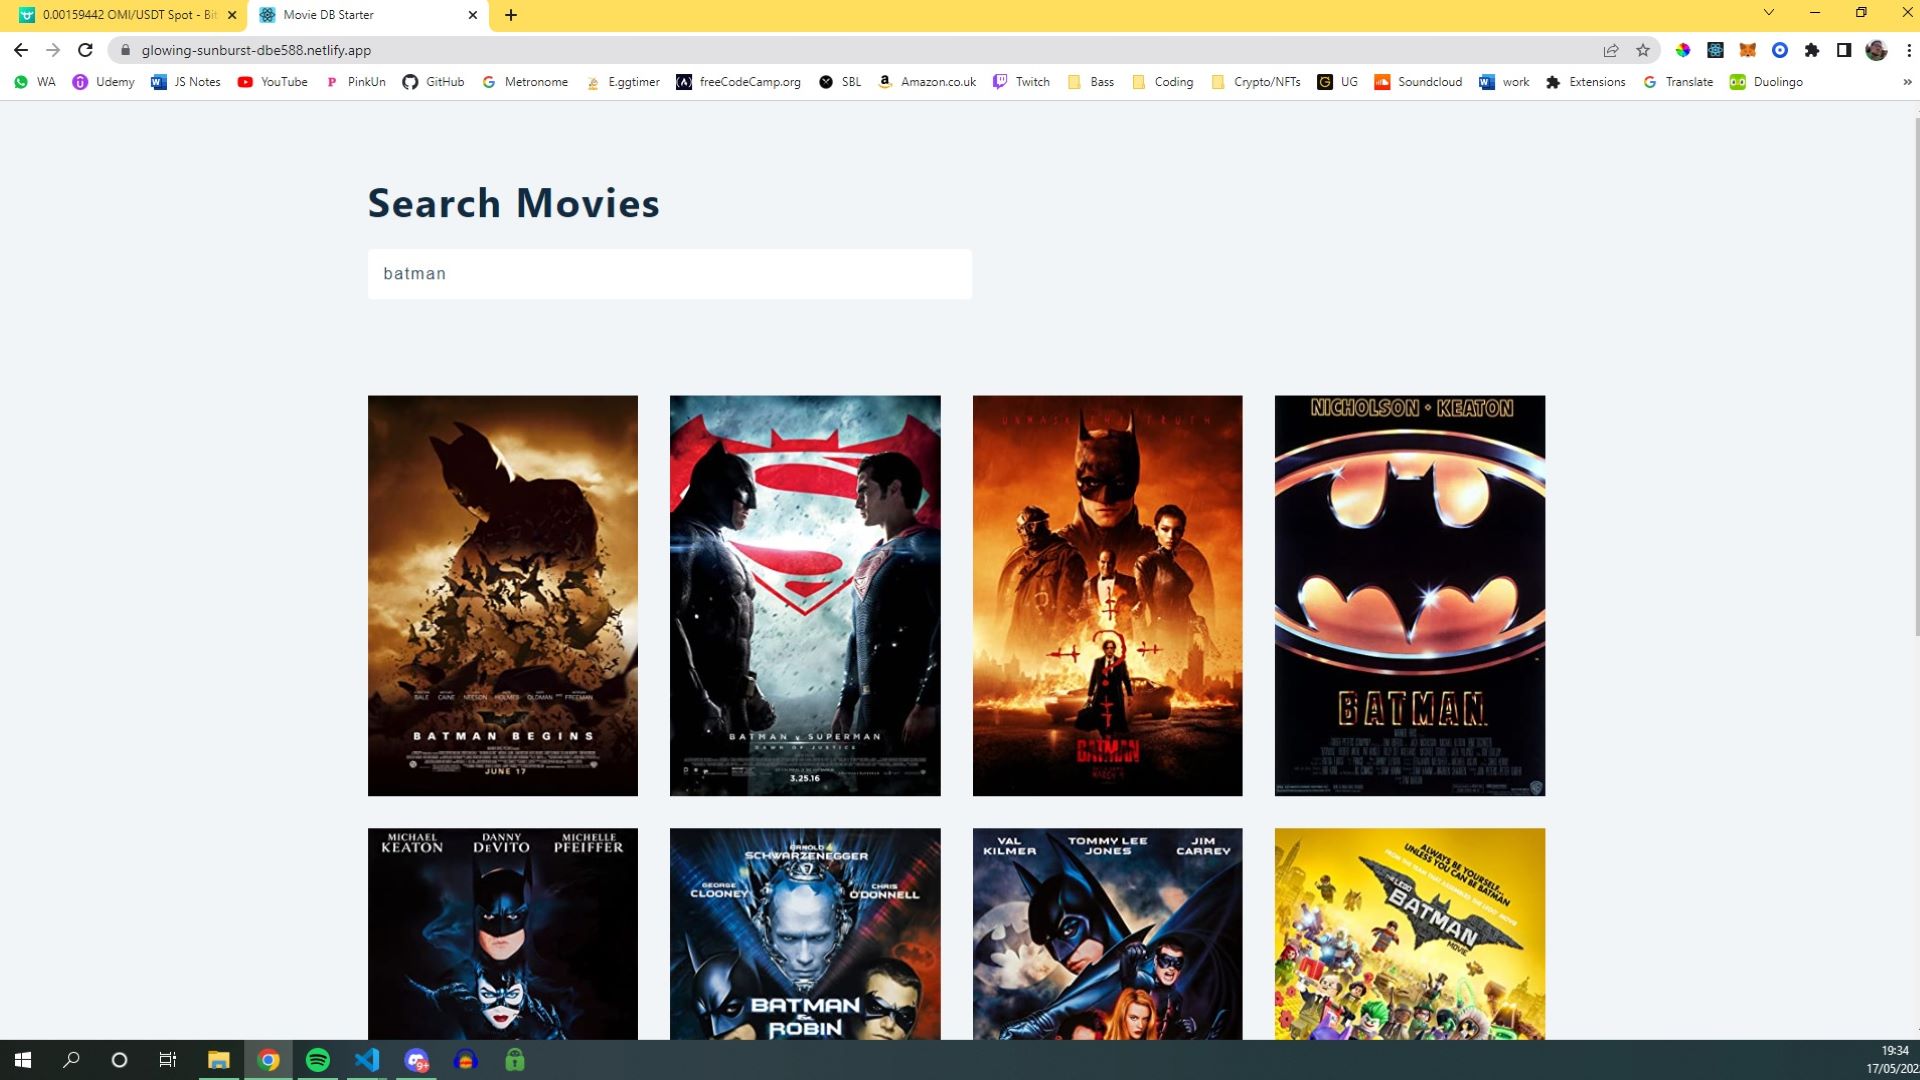Open Discord from the taskbar
The image size is (1920, 1080).
click(x=416, y=1060)
